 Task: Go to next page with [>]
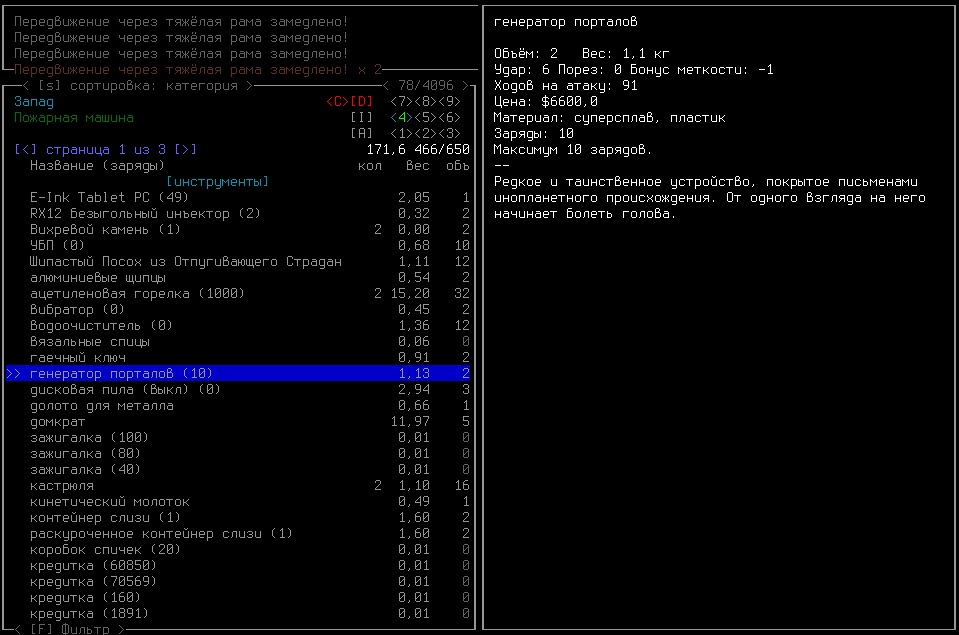pyautogui.click(x=185, y=149)
